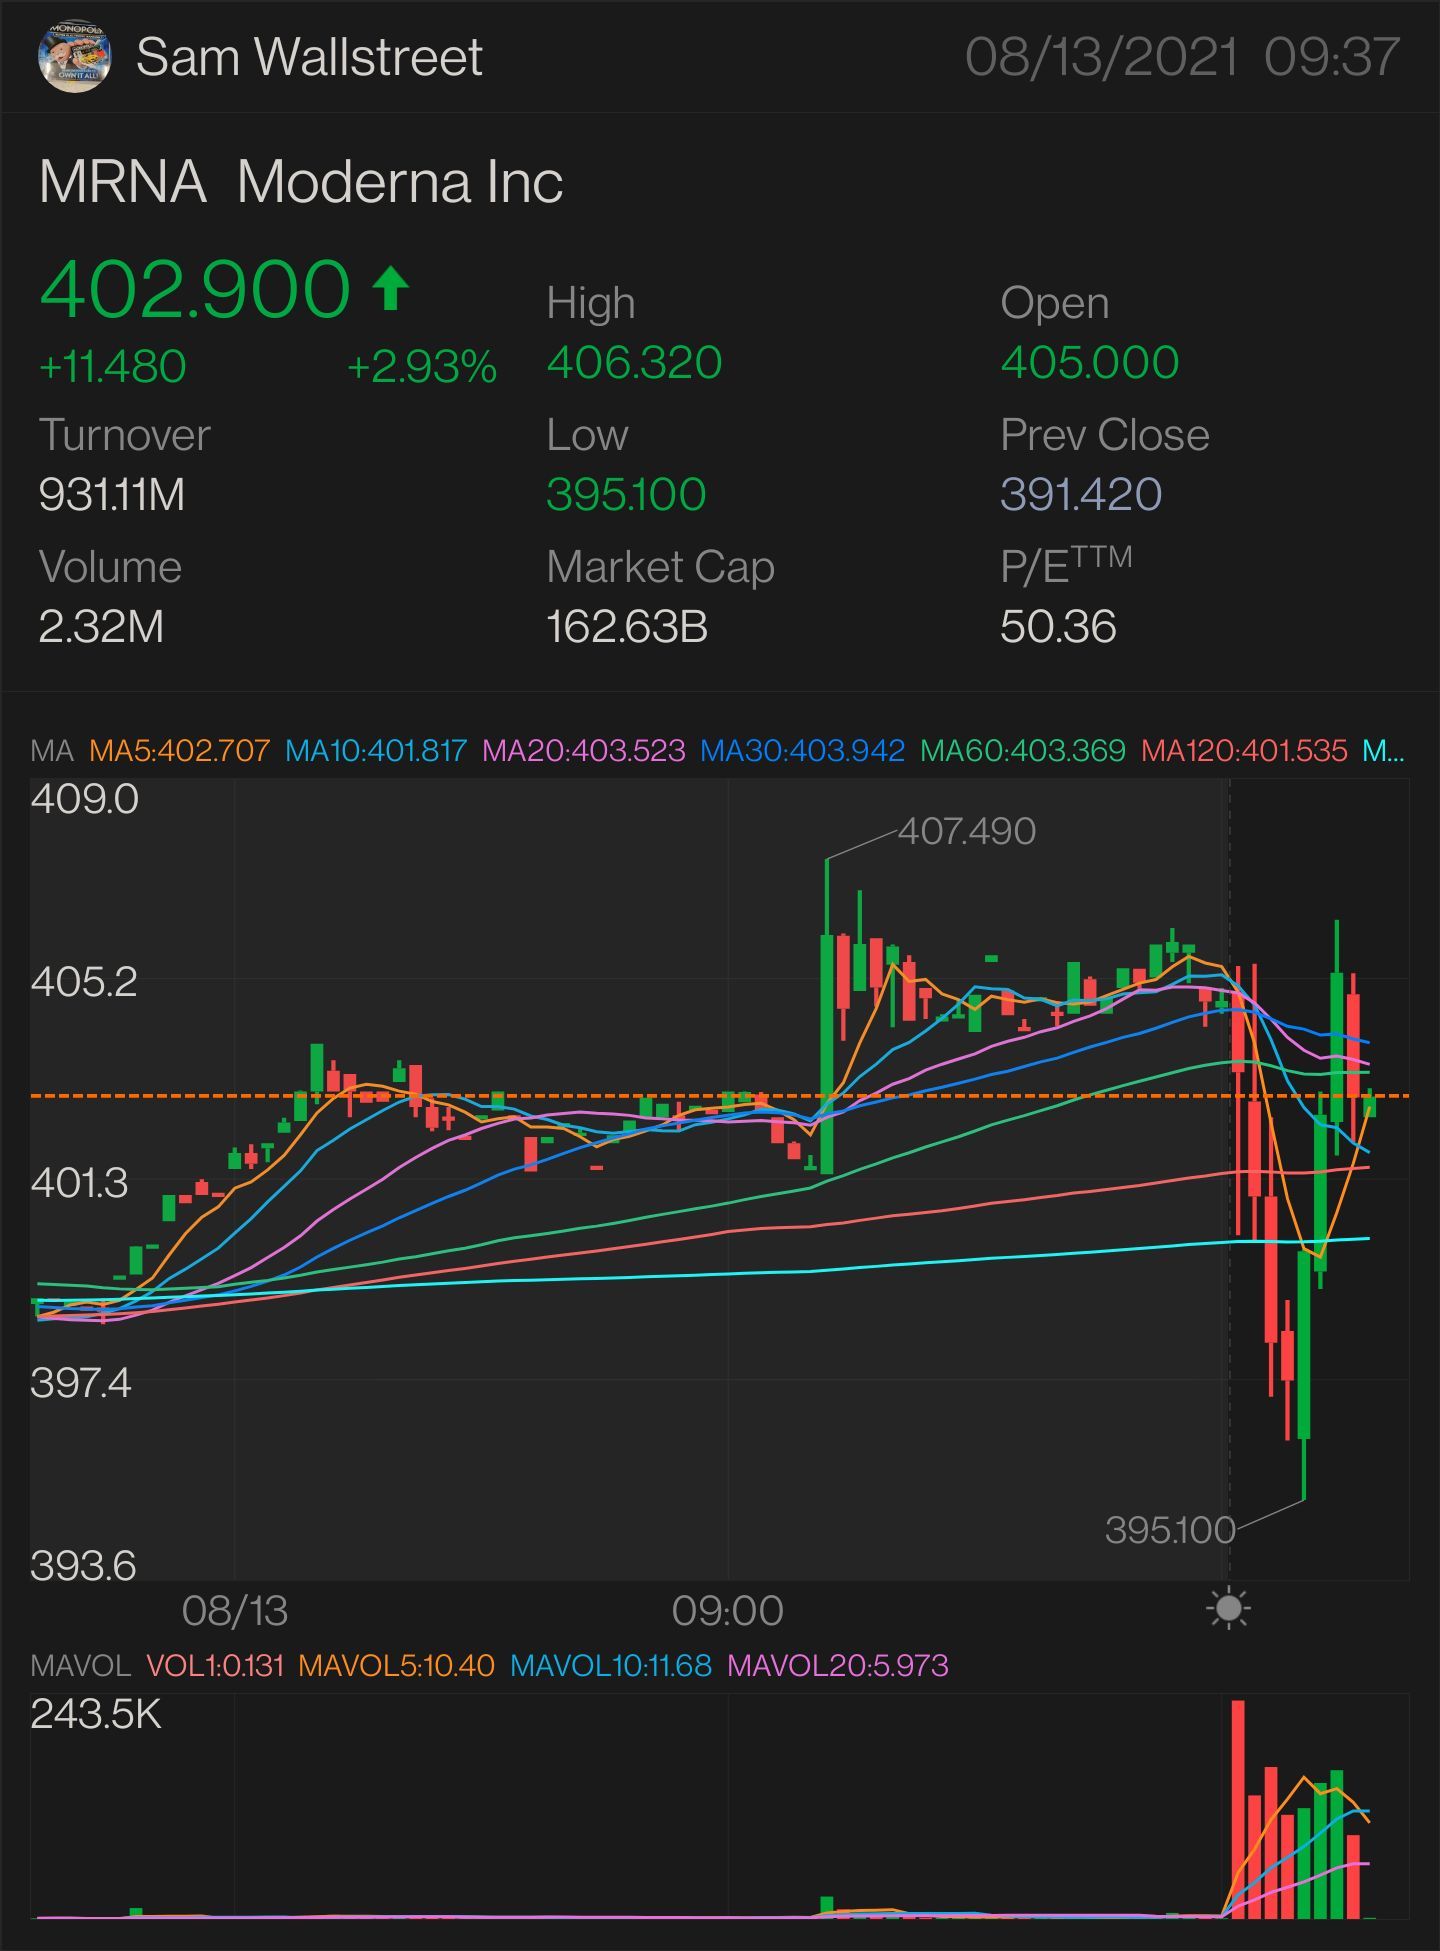Viewport: 1440px width, 1951px height.
Task: Select the Volume value 2.32M
Action: coord(101,627)
